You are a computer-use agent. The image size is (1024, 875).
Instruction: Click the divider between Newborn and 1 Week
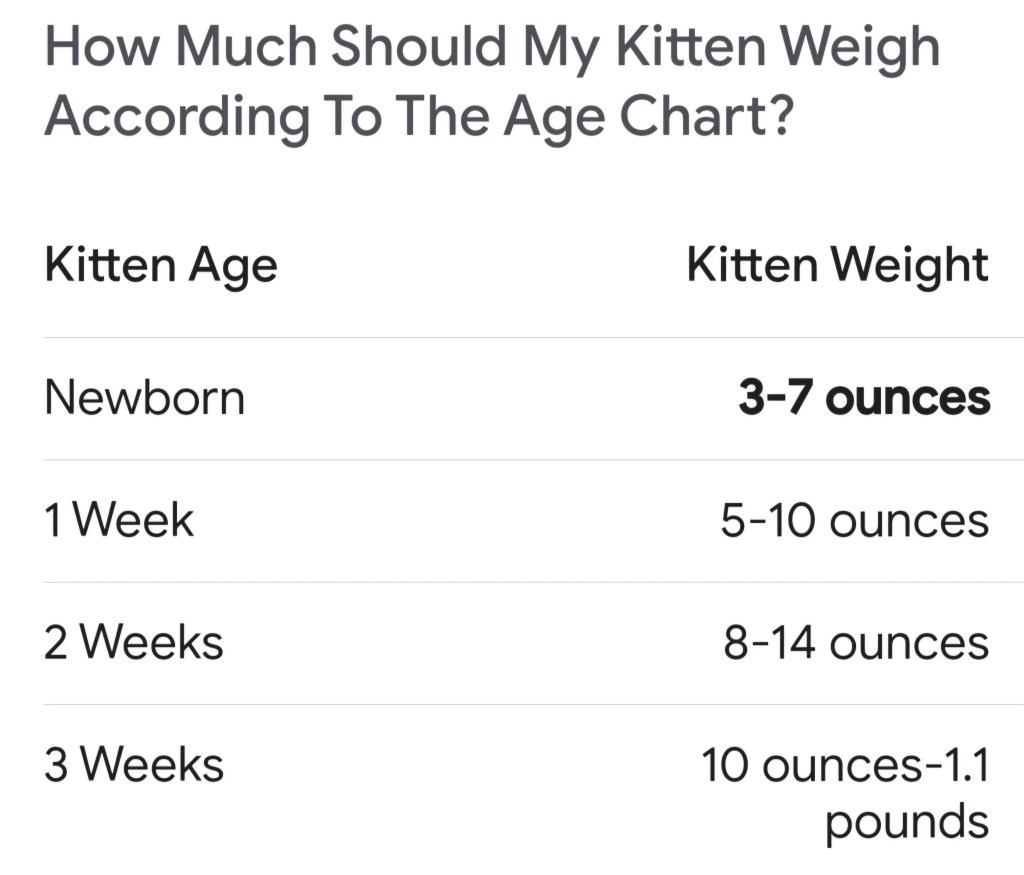[x=512, y=460]
